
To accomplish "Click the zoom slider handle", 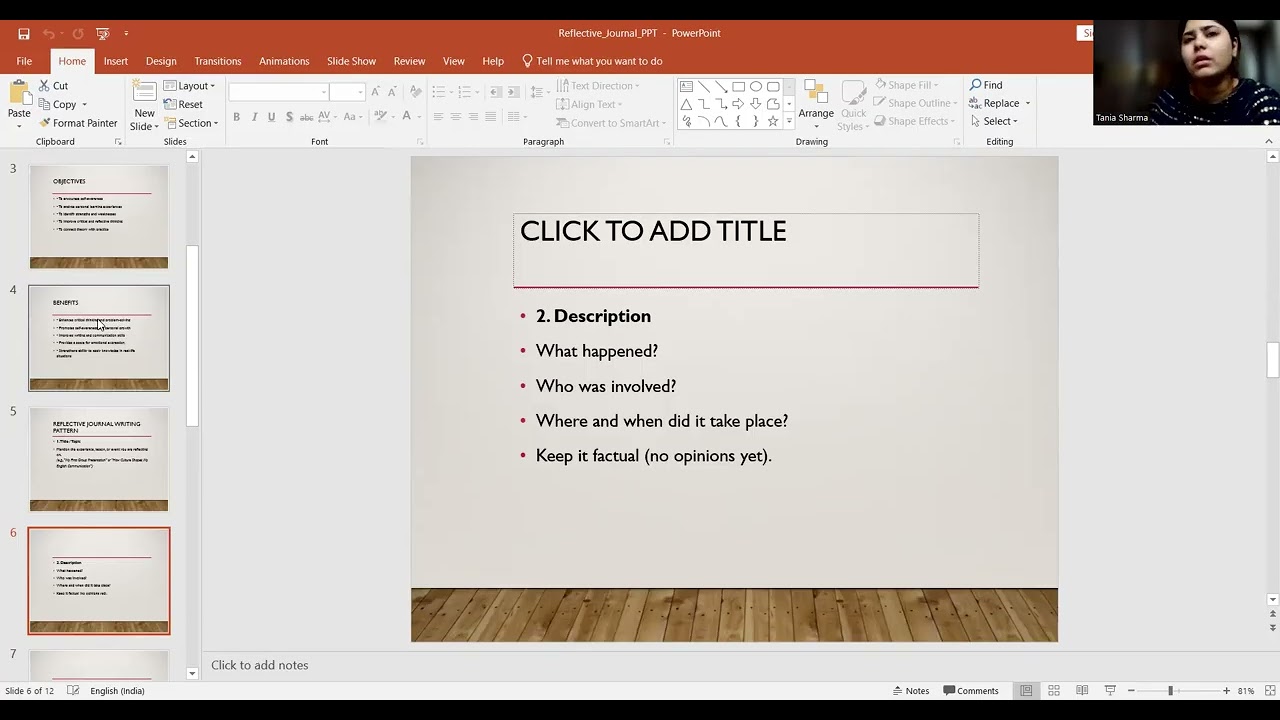I will pos(1170,691).
